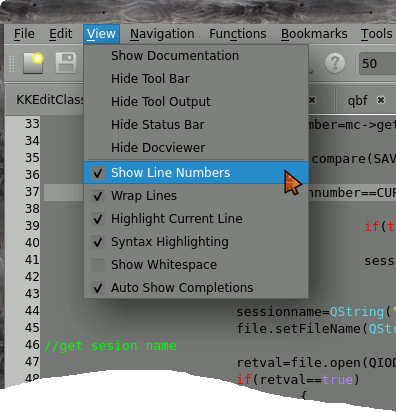
Task: Click the question mark help icon
Action: [x=335, y=63]
